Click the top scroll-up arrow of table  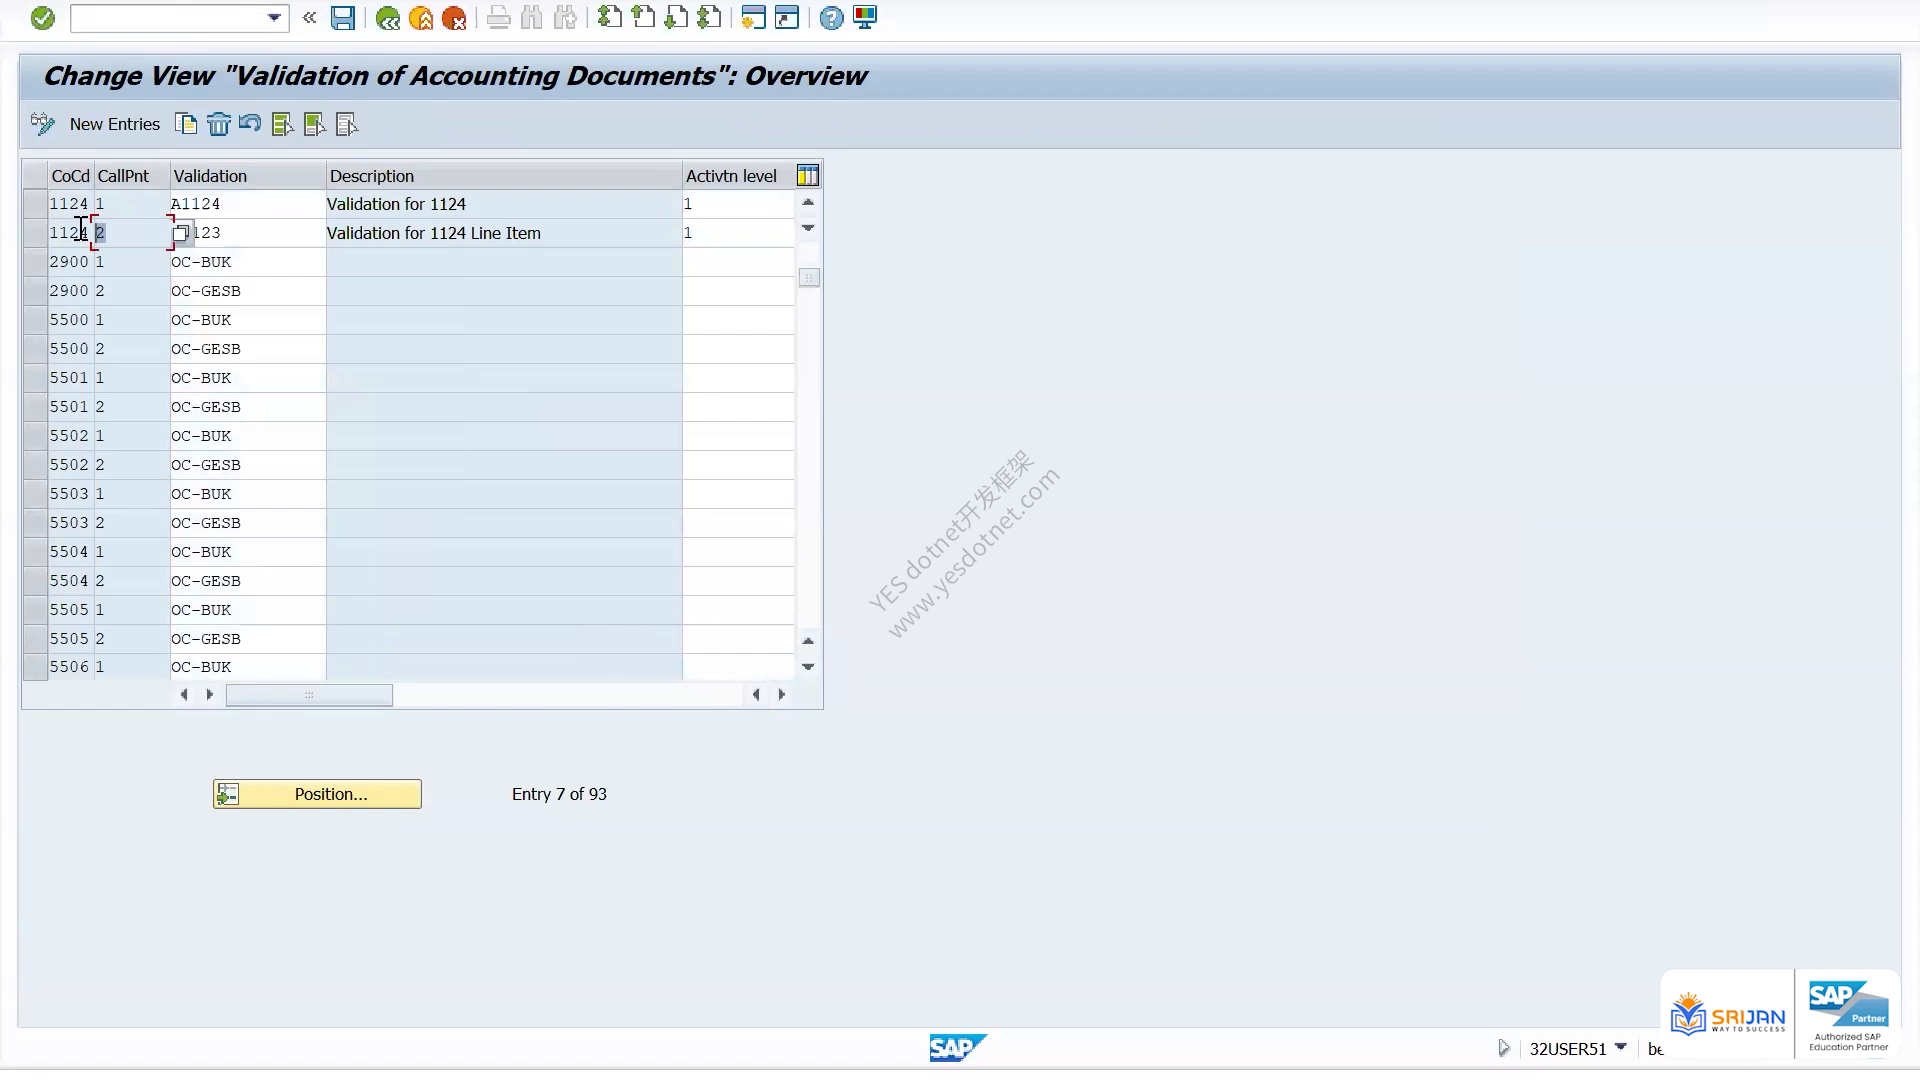(808, 202)
